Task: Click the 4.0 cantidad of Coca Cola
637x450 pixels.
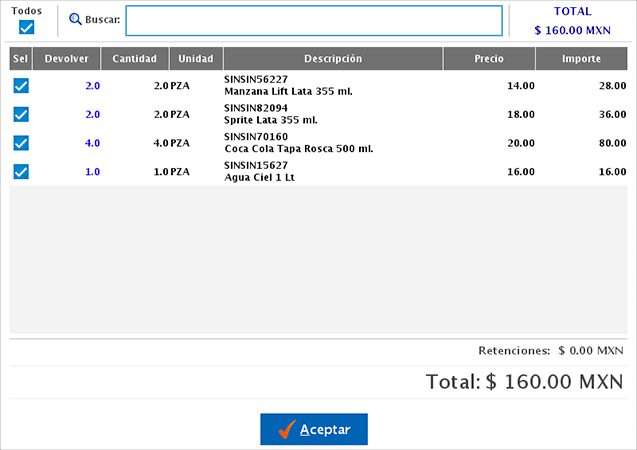Action: click(161, 143)
